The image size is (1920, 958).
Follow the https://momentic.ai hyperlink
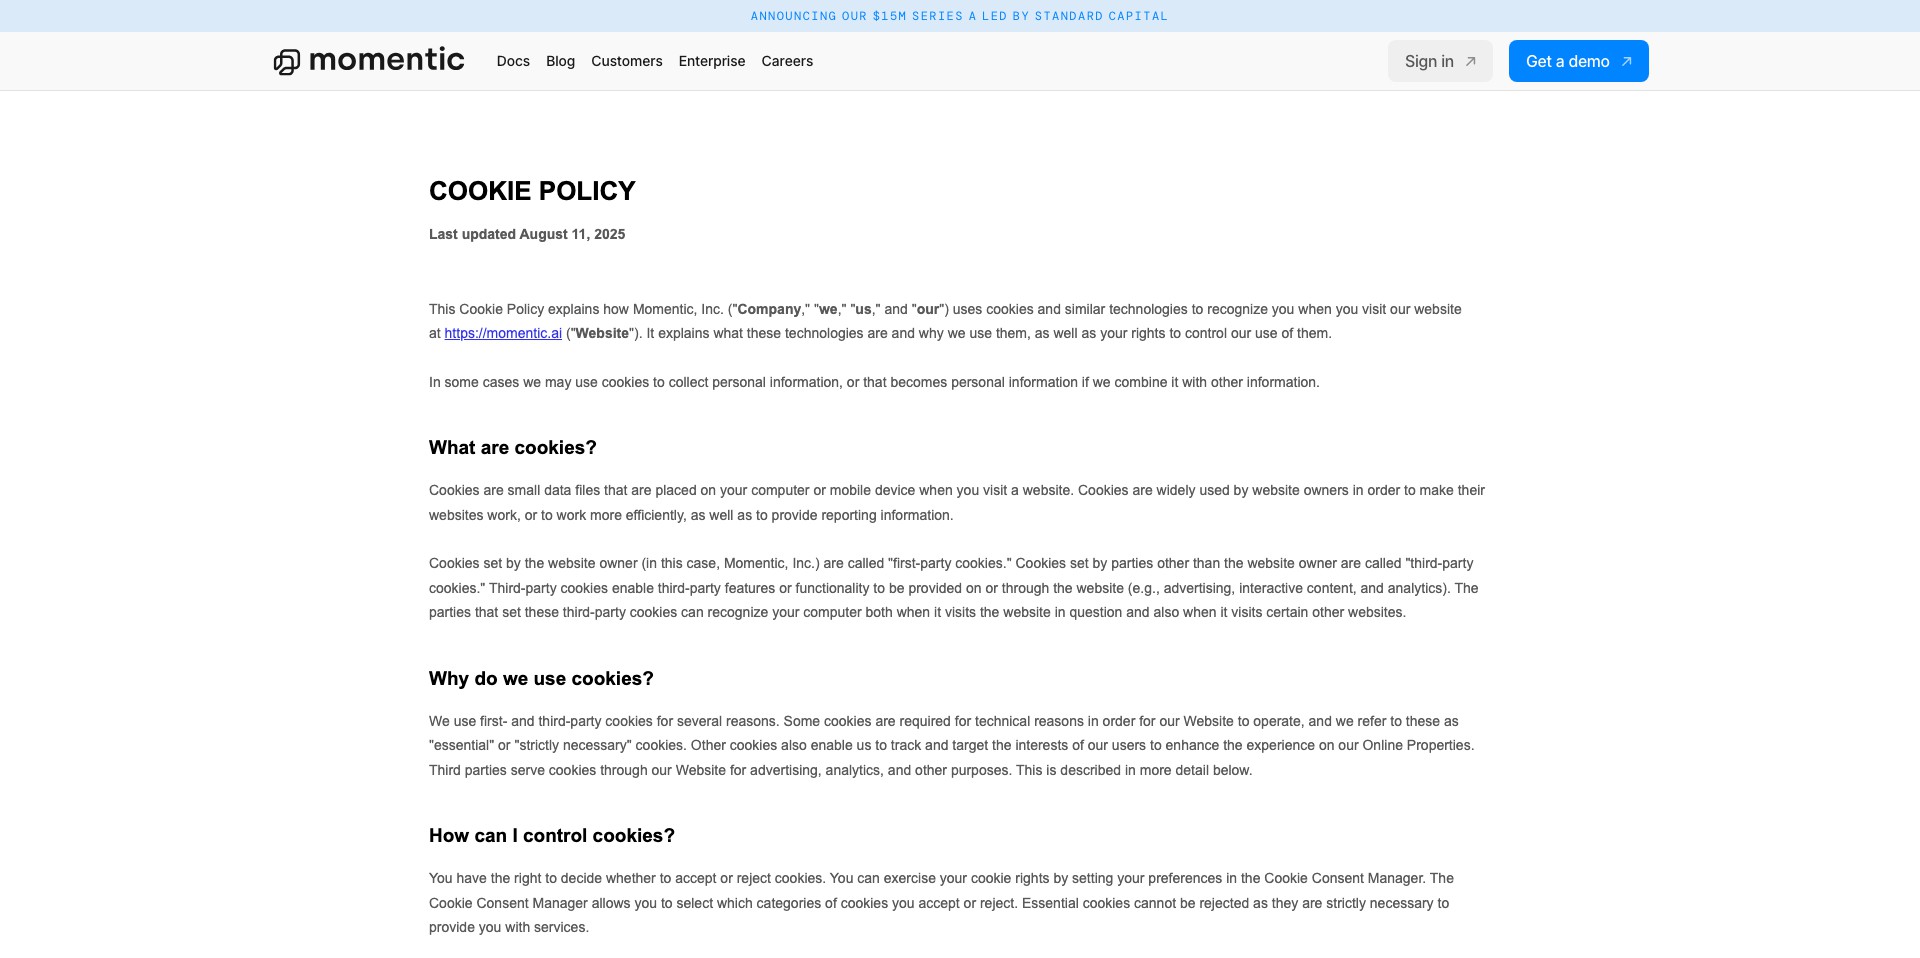503,334
